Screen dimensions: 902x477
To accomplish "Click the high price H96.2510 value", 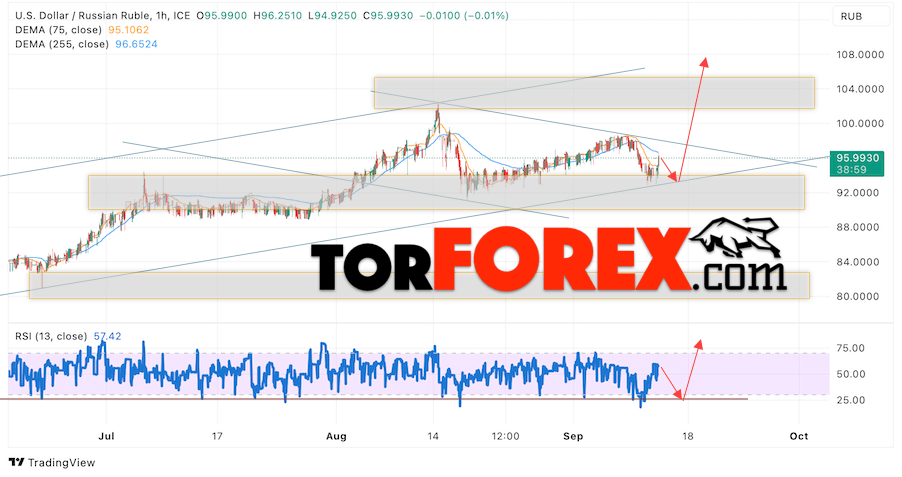I will tap(276, 16).
